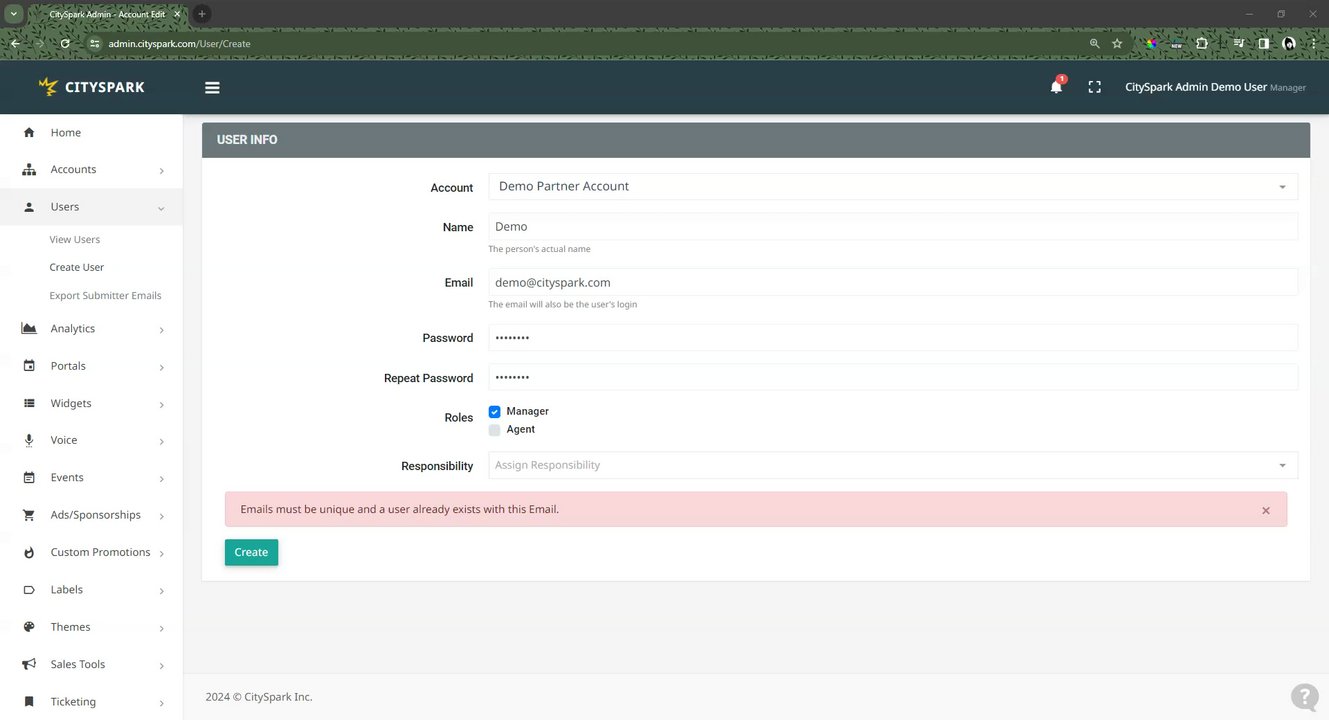Open the Assign Responsibility dropdown
The width and height of the screenshot is (1329, 720).
point(893,465)
